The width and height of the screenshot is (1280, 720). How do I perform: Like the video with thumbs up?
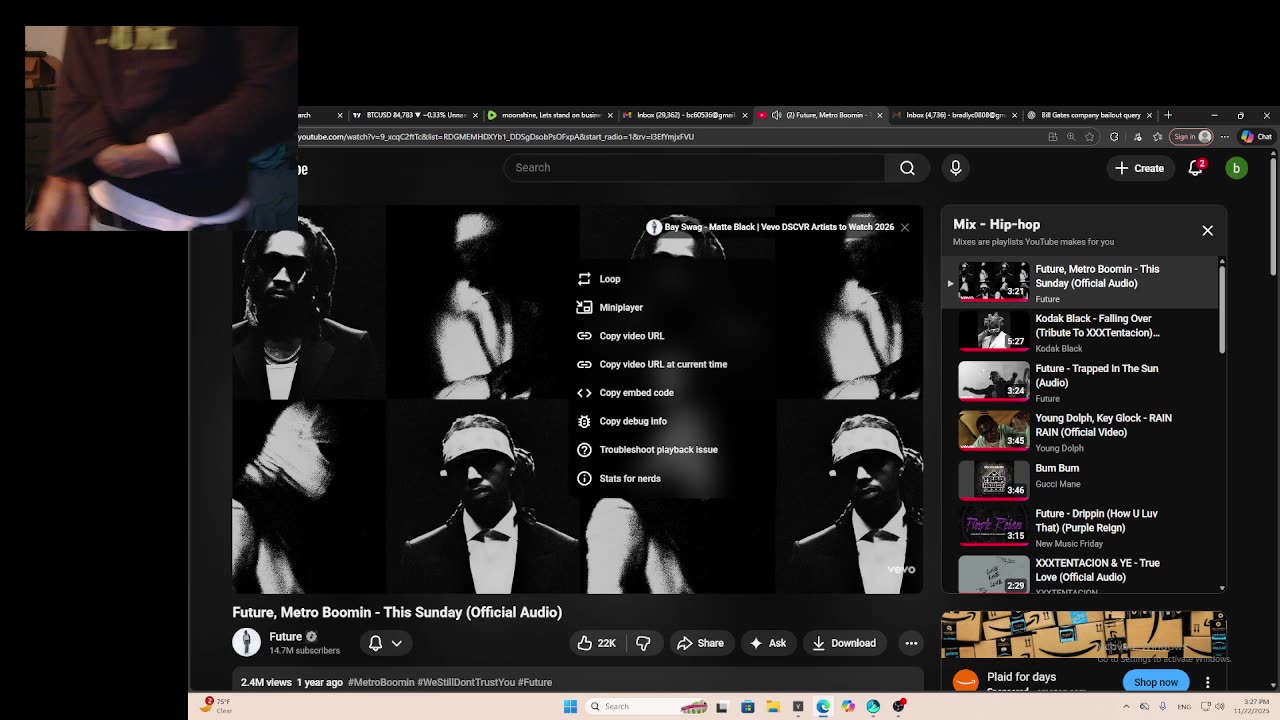click(596, 643)
